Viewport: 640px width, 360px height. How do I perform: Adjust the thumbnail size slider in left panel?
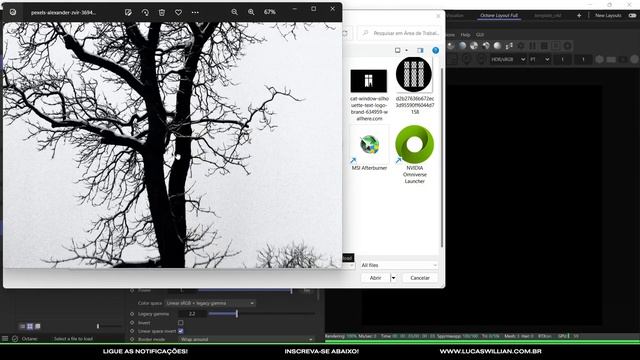pyautogui.click(x=108, y=326)
